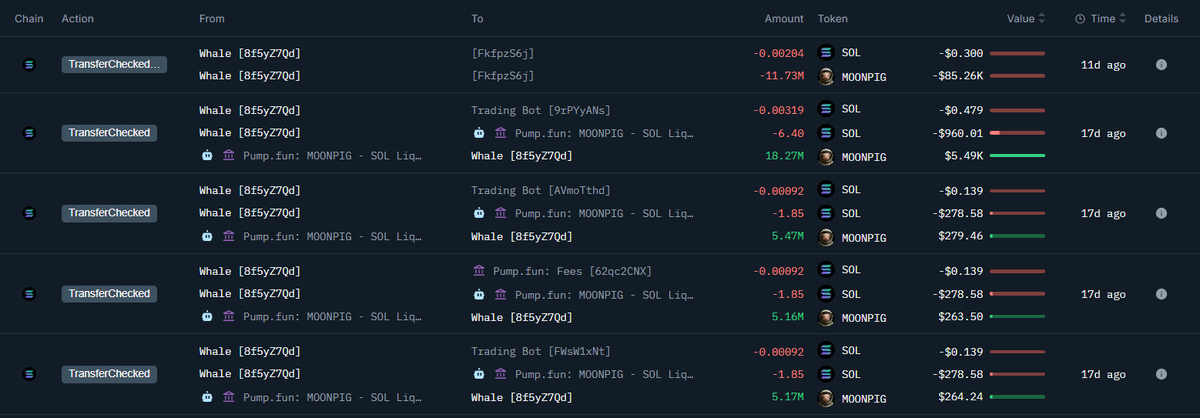Click MOONPIG token icon next to -11.73M amount
The width and height of the screenshot is (1200, 418).
coord(826,75)
